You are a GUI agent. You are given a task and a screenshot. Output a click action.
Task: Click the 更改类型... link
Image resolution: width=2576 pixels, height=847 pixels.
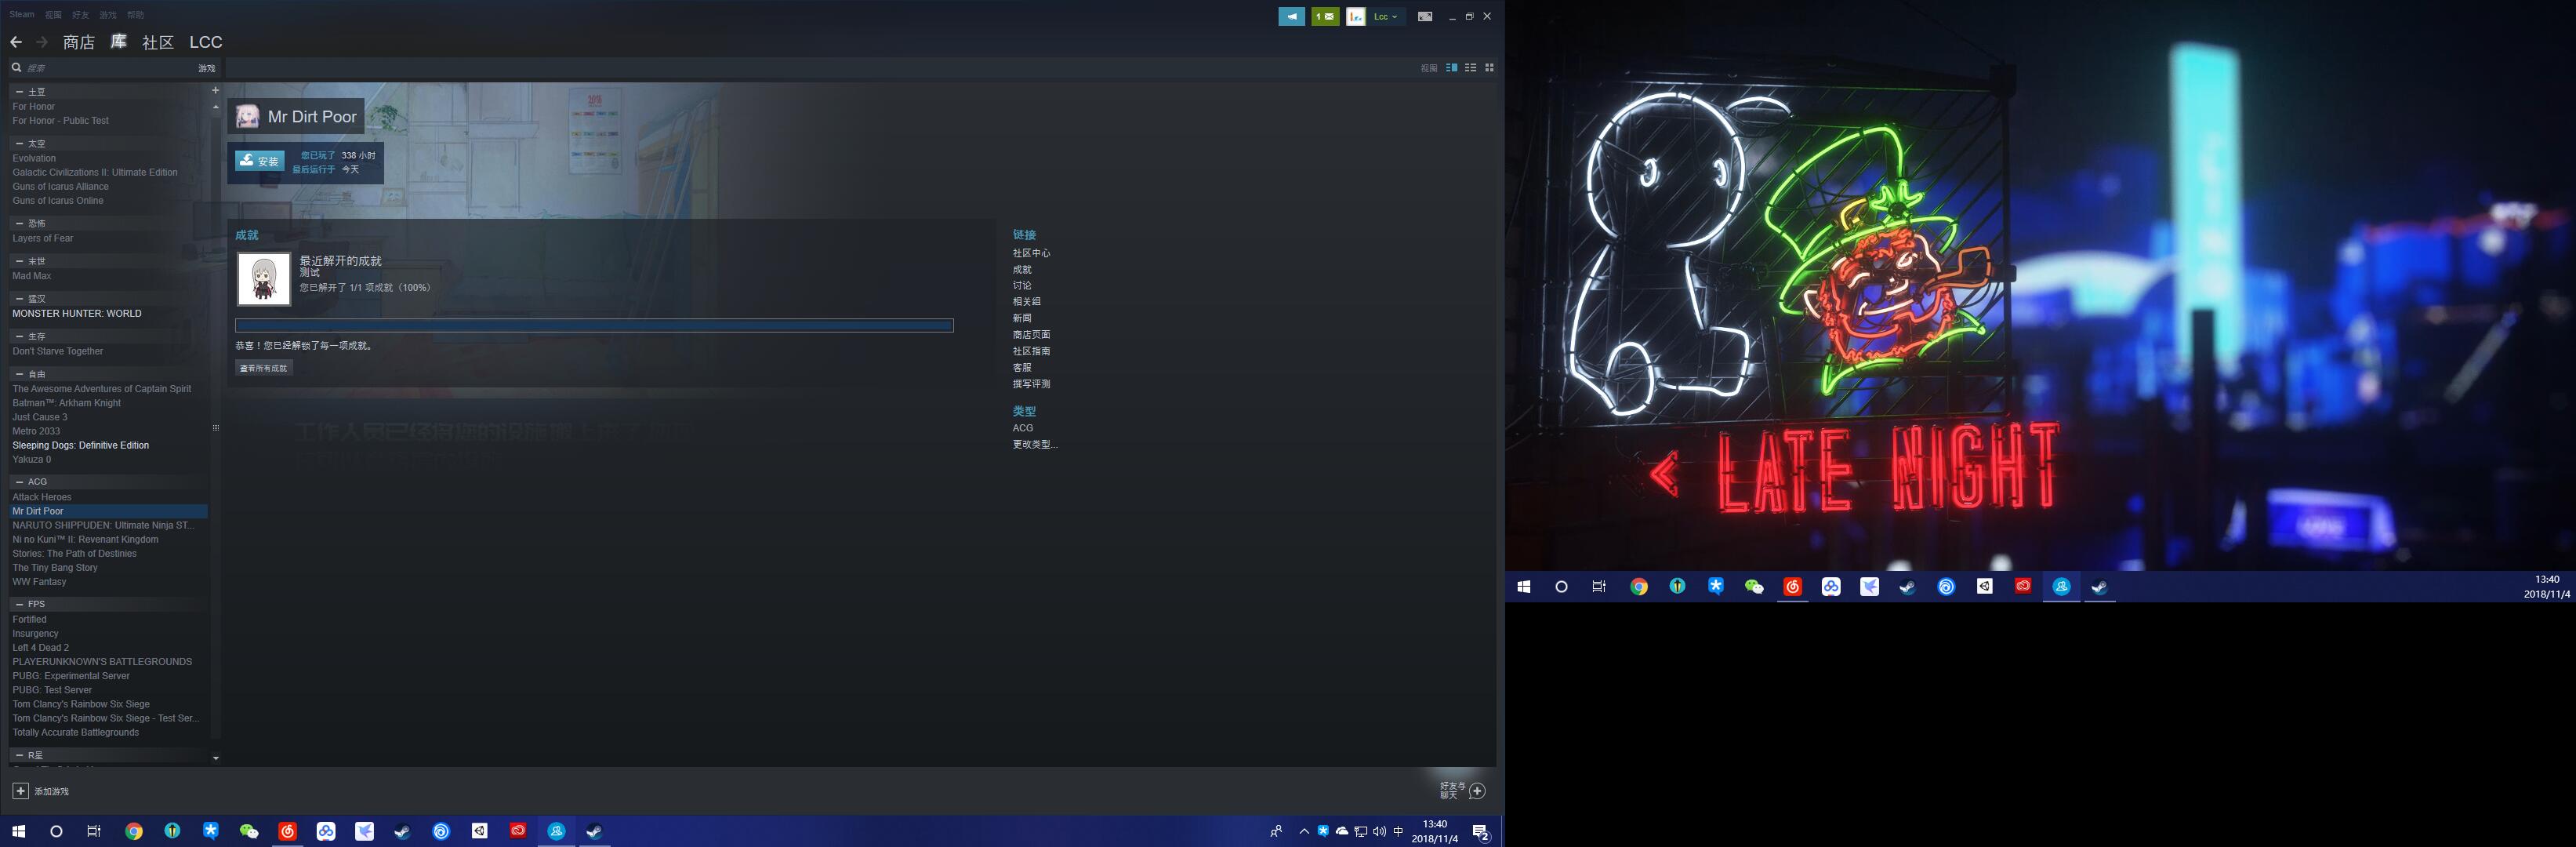[x=1035, y=444]
